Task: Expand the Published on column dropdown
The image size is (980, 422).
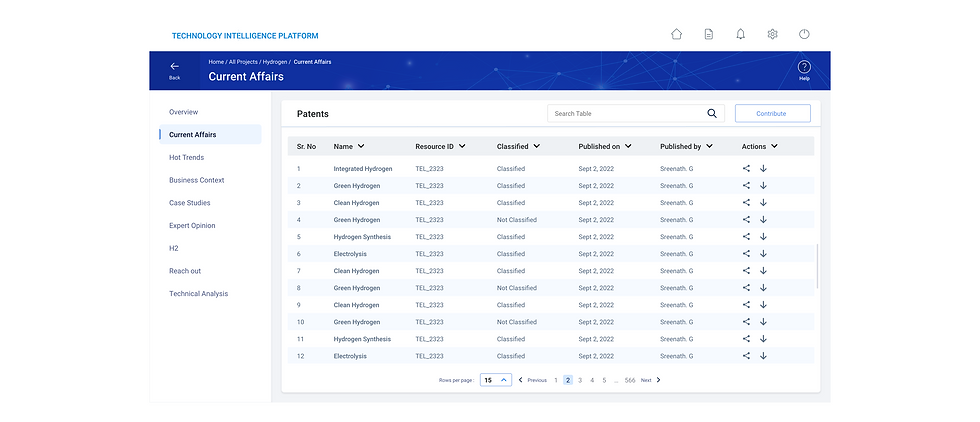Action: (629, 147)
